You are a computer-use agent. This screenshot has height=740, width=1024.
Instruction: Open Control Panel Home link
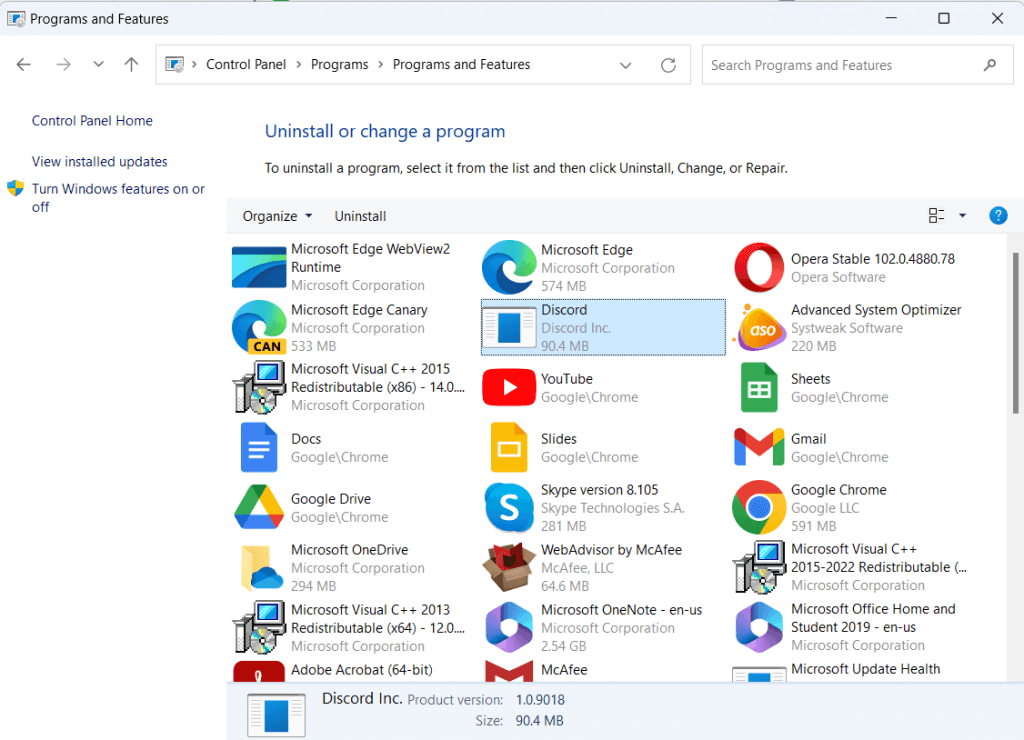(92, 121)
